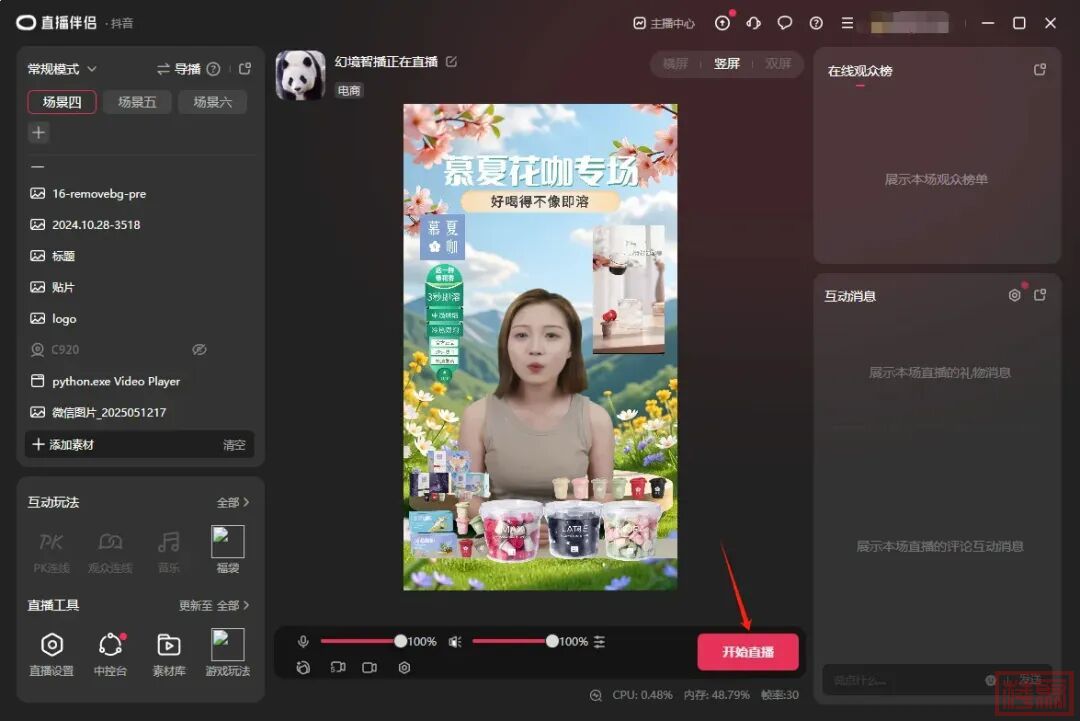The height and width of the screenshot is (721, 1080).
Task: Open the hamburger main menu in title bar
Action: click(847, 23)
